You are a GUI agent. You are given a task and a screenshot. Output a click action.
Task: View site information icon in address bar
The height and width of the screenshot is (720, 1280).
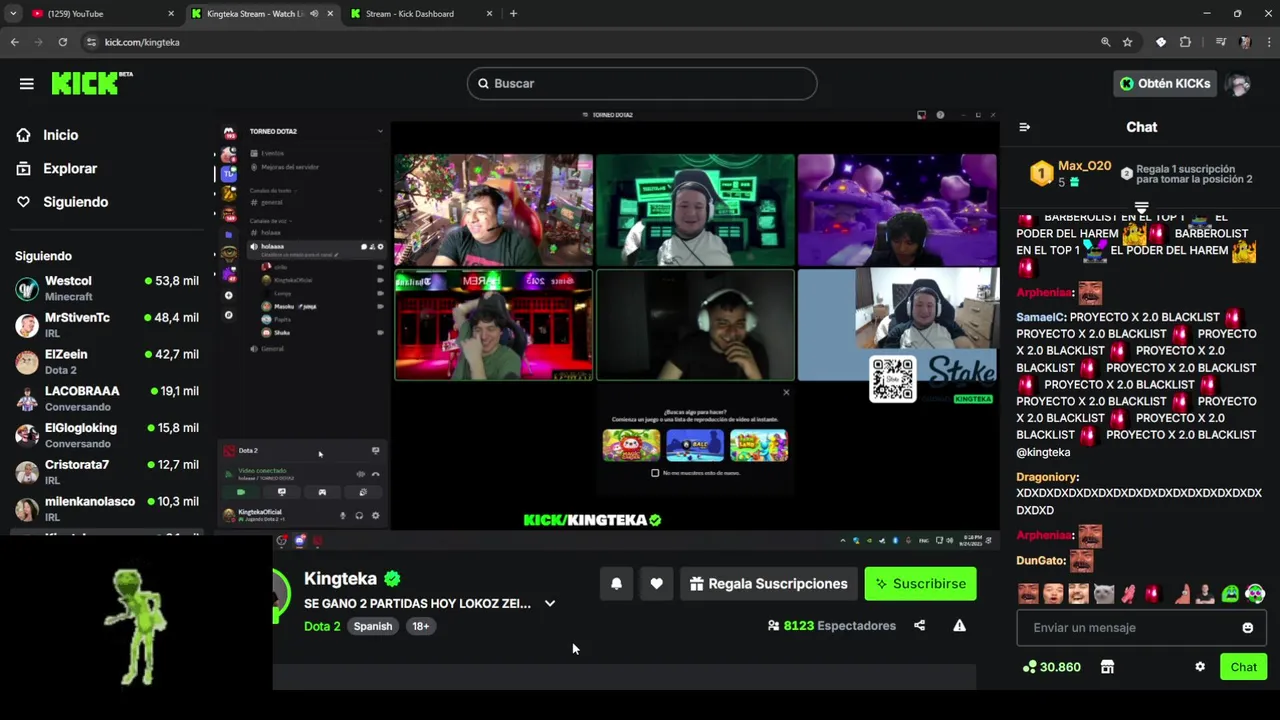(91, 42)
